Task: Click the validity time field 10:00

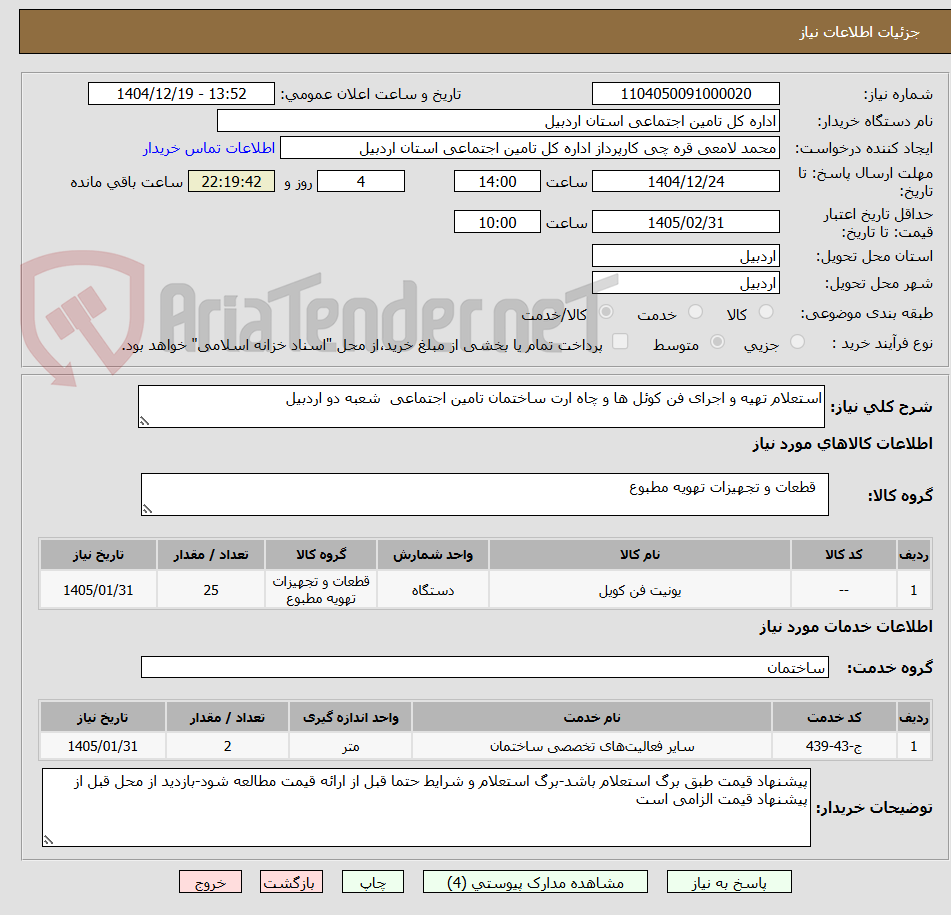Action: [497, 222]
